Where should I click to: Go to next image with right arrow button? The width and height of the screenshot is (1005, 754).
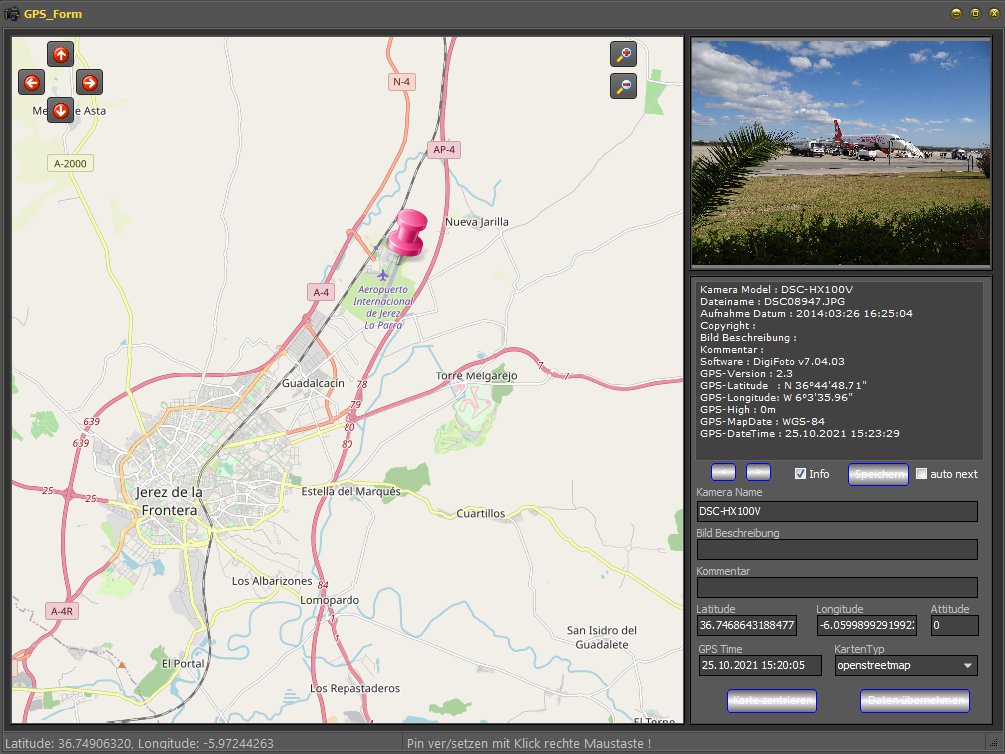(x=761, y=472)
